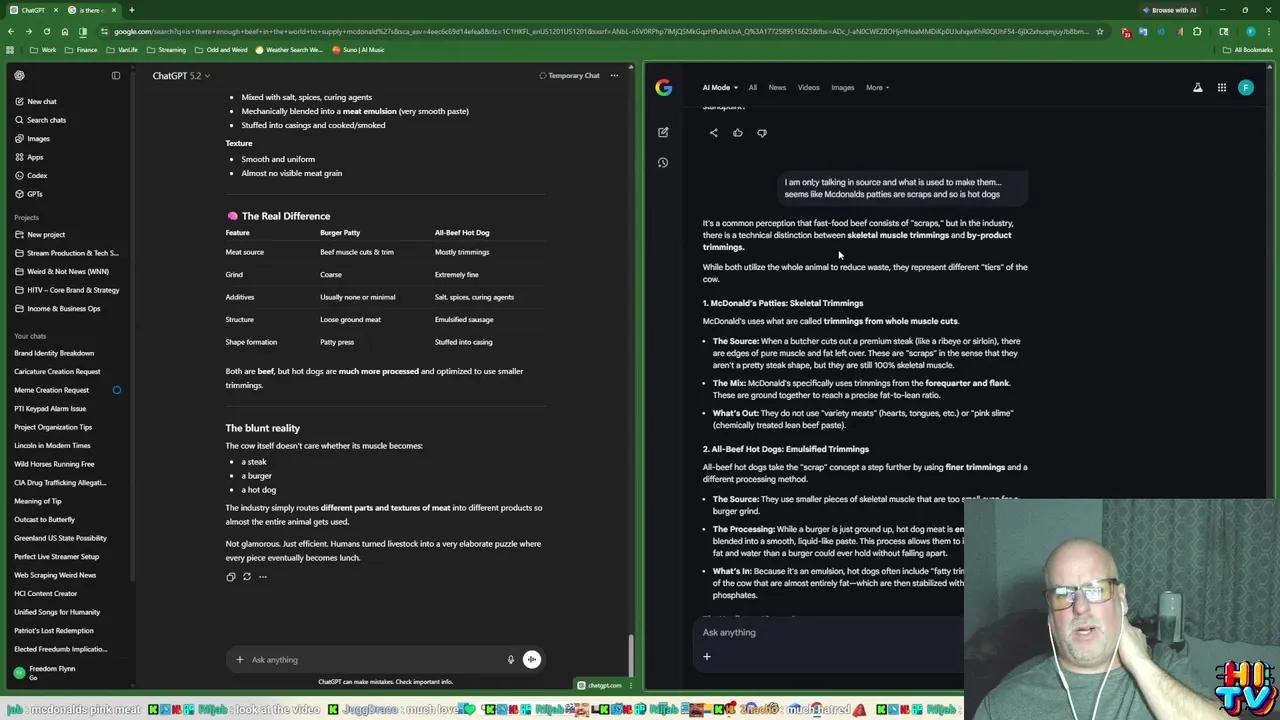Click the microphone dictation icon in ChatGPT
The width and height of the screenshot is (1280, 720).
coord(510,659)
